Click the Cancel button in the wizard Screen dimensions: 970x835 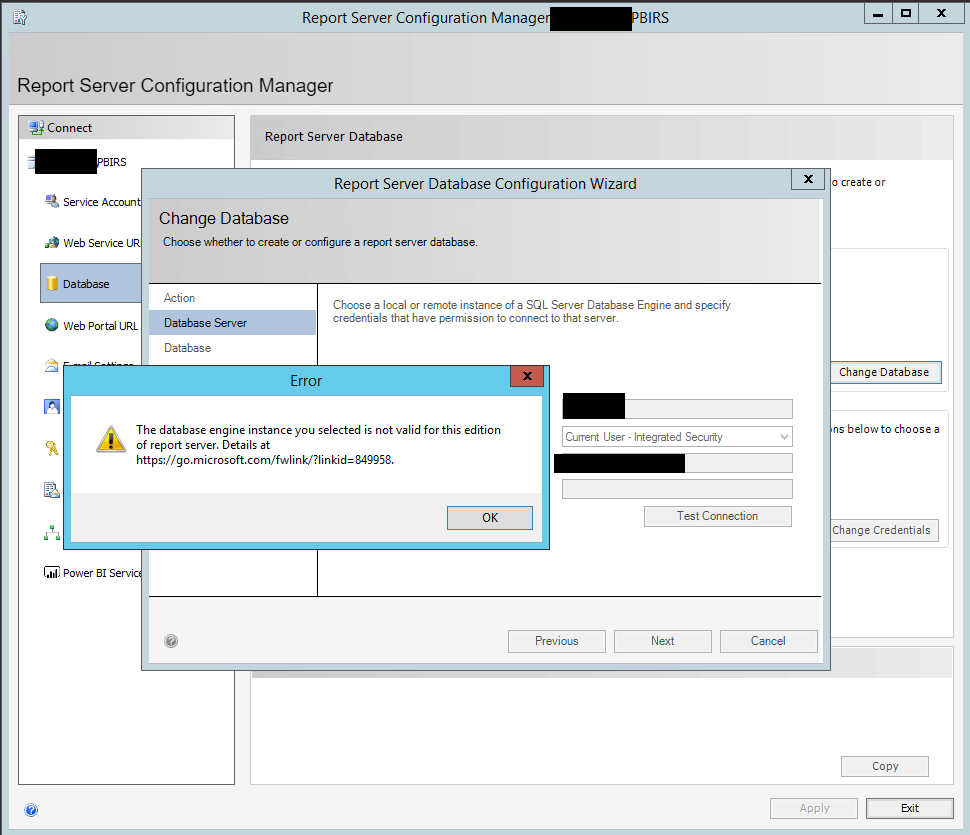coord(768,641)
